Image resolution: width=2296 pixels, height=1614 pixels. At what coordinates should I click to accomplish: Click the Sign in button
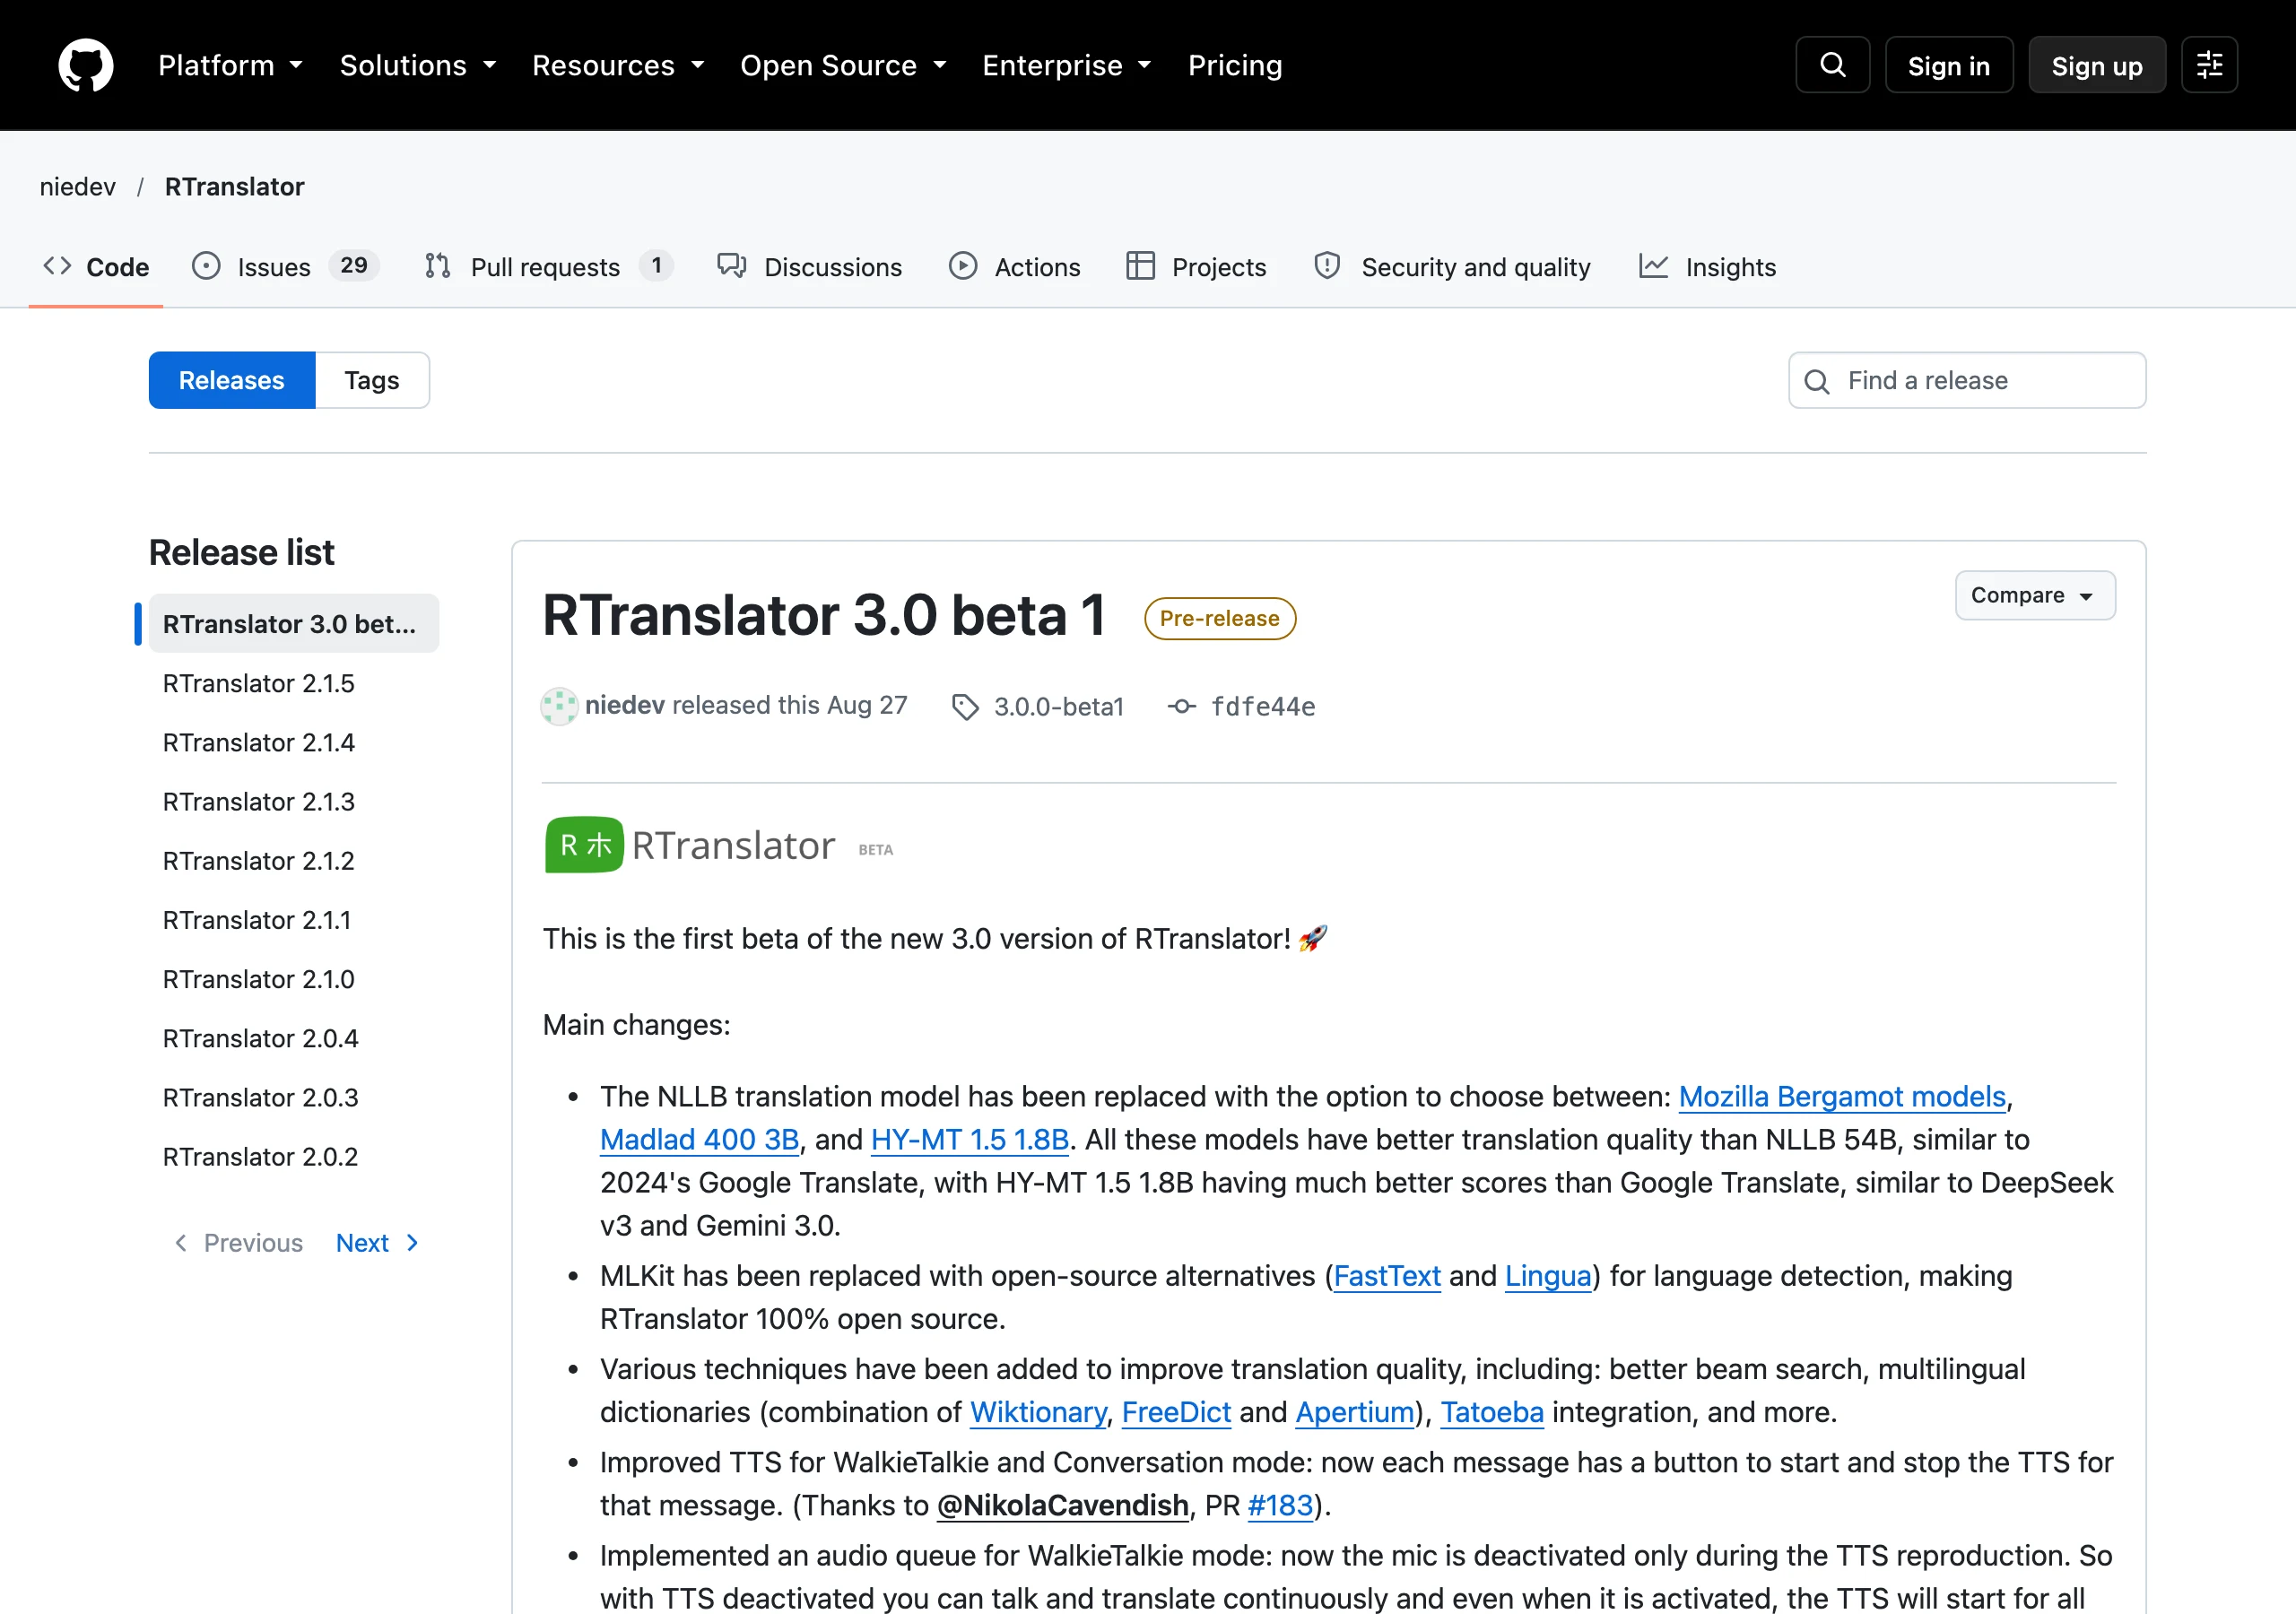[1948, 65]
